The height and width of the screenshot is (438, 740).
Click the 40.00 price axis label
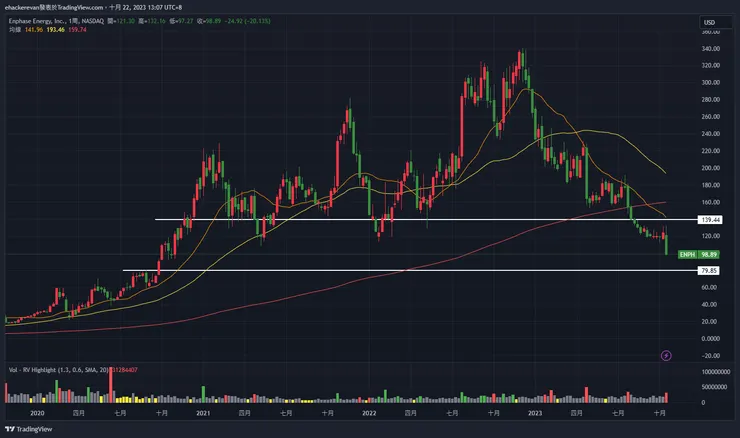(x=709, y=304)
